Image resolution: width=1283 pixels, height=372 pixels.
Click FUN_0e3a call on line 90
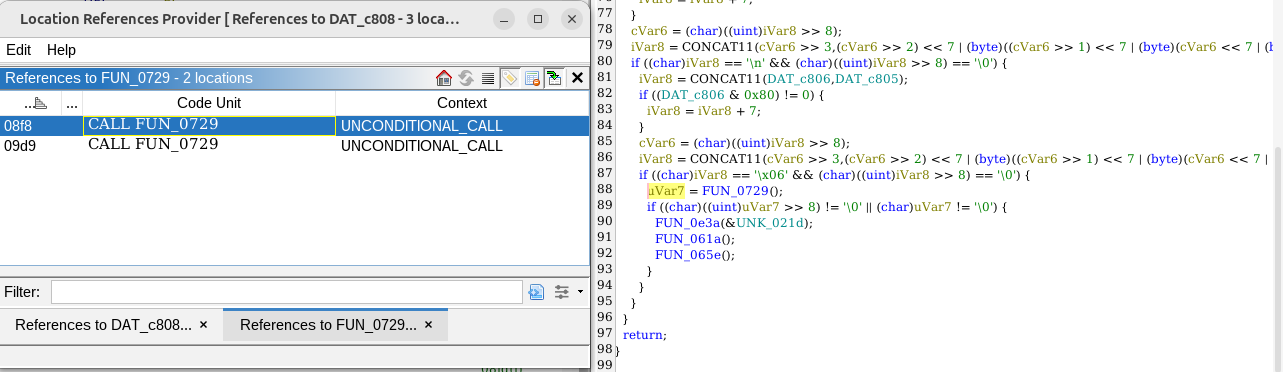[686, 222]
